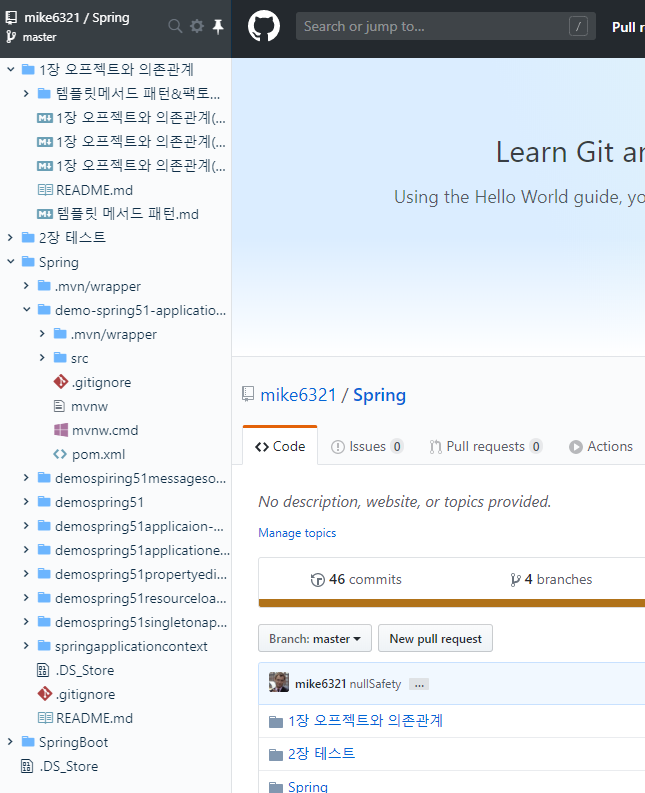The height and width of the screenshot is (793, 645).
Task: Click the commits history clock icon
Action: click(317, 580)
